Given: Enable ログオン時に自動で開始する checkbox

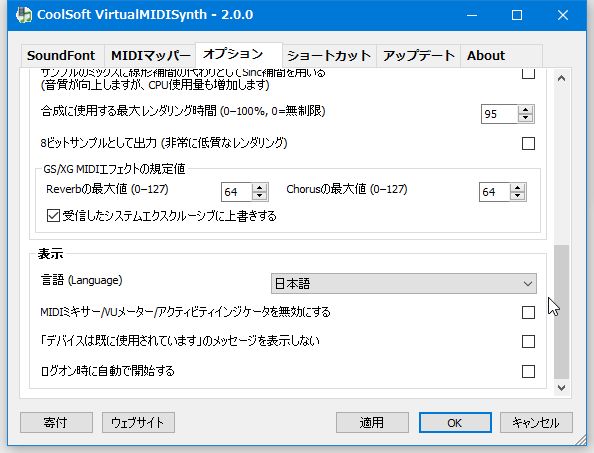Looking at the screenshot, I should coord(528,371).
